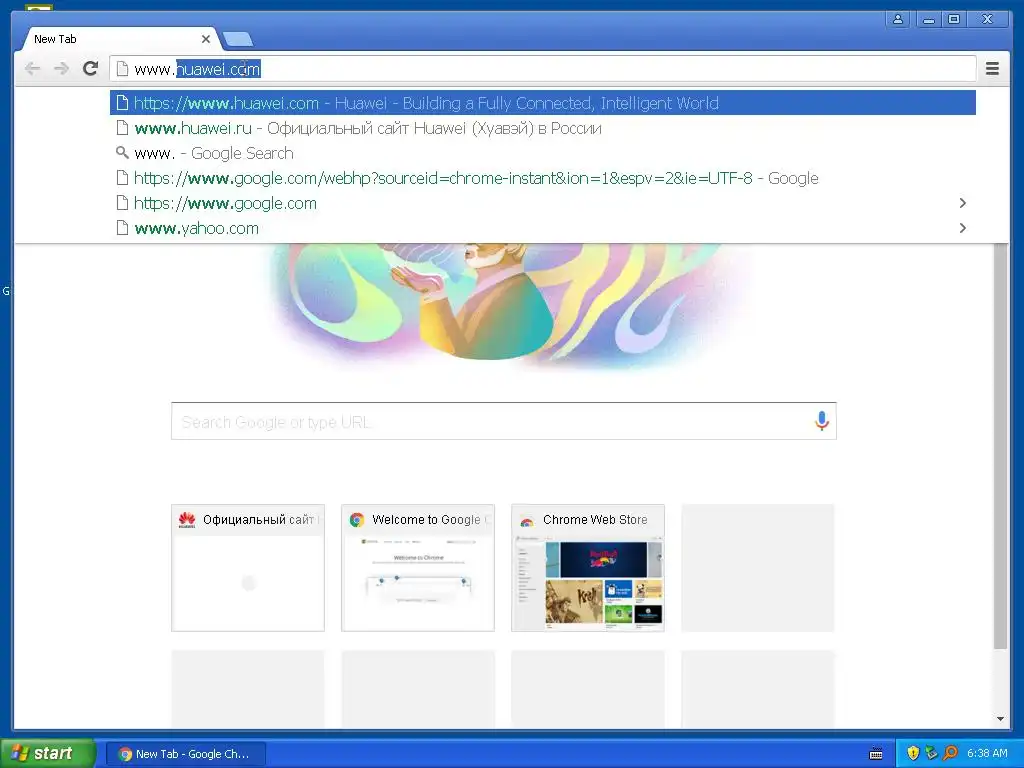Image resolution: width=1024 pixels, height=768 pixels.
Task: Select https://www.google.com suggestion
Action: [543, 203]
